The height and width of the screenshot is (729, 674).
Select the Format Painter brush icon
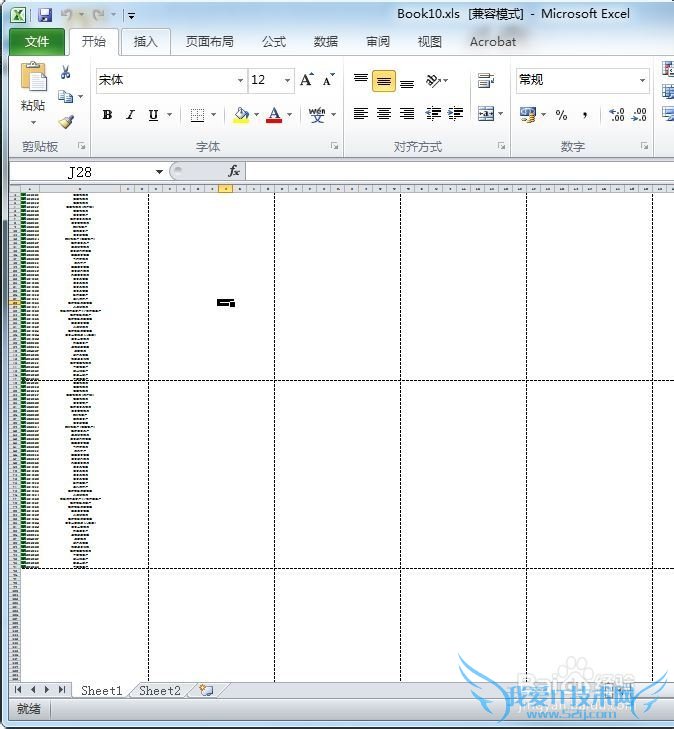pos(66,122)
